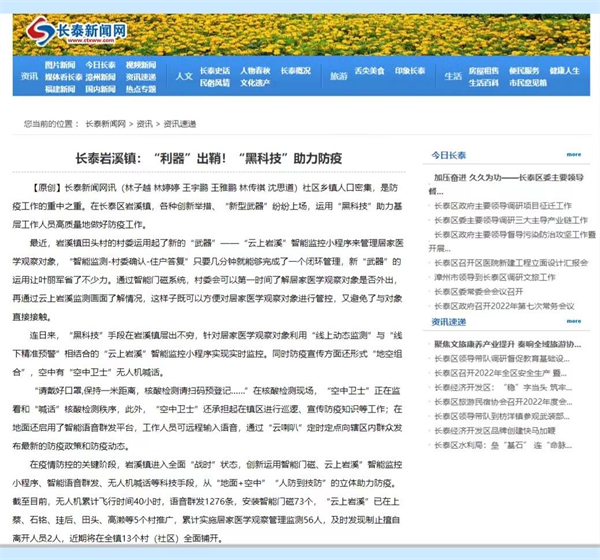
Task: Open article 漳州市领导到长泰区调研文旅工作
Action: coord(495,277)
